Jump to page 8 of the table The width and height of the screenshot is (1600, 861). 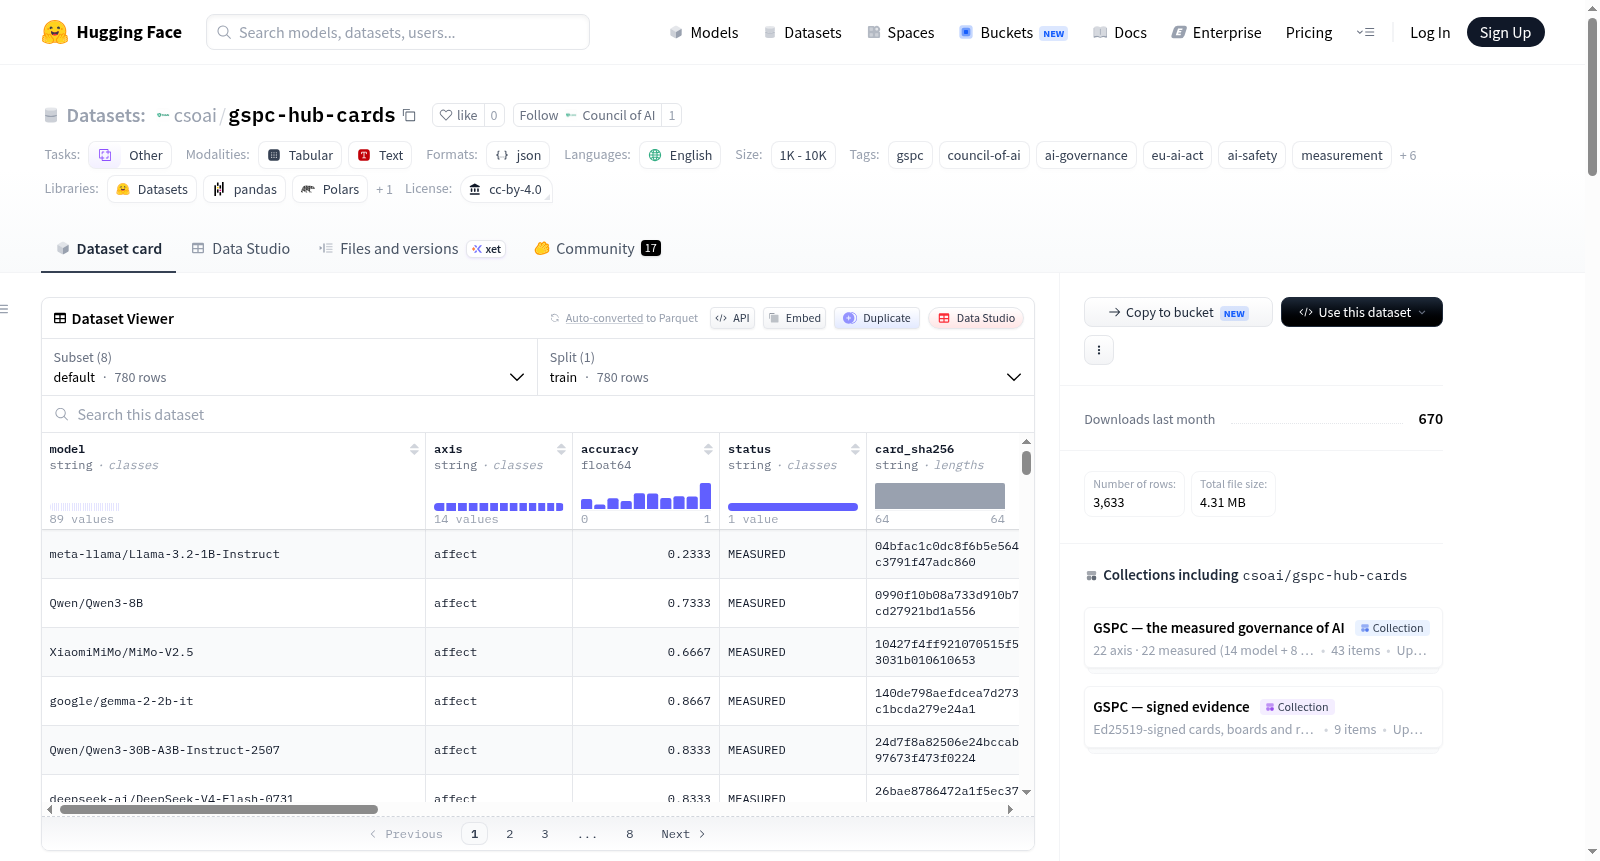[x=630, y=834]
